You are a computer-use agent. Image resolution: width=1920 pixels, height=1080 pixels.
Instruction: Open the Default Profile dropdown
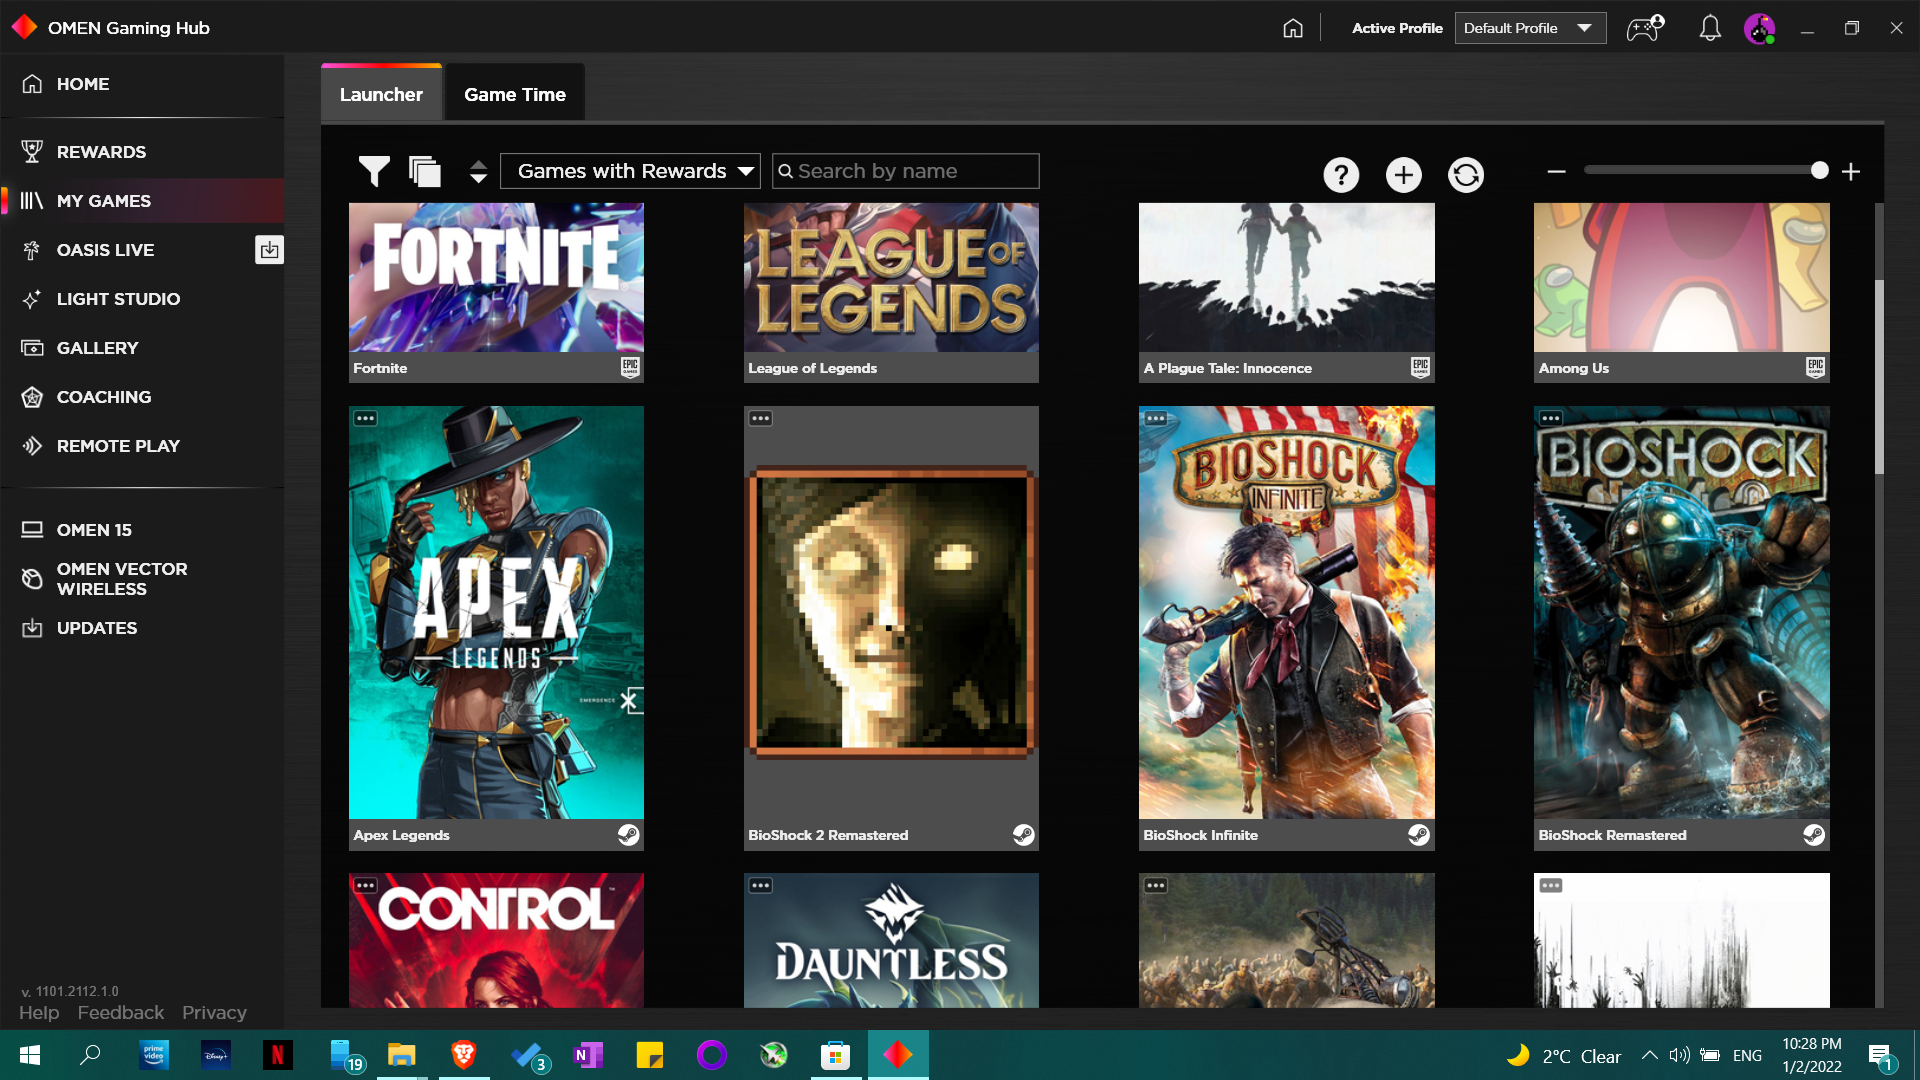1529,28
